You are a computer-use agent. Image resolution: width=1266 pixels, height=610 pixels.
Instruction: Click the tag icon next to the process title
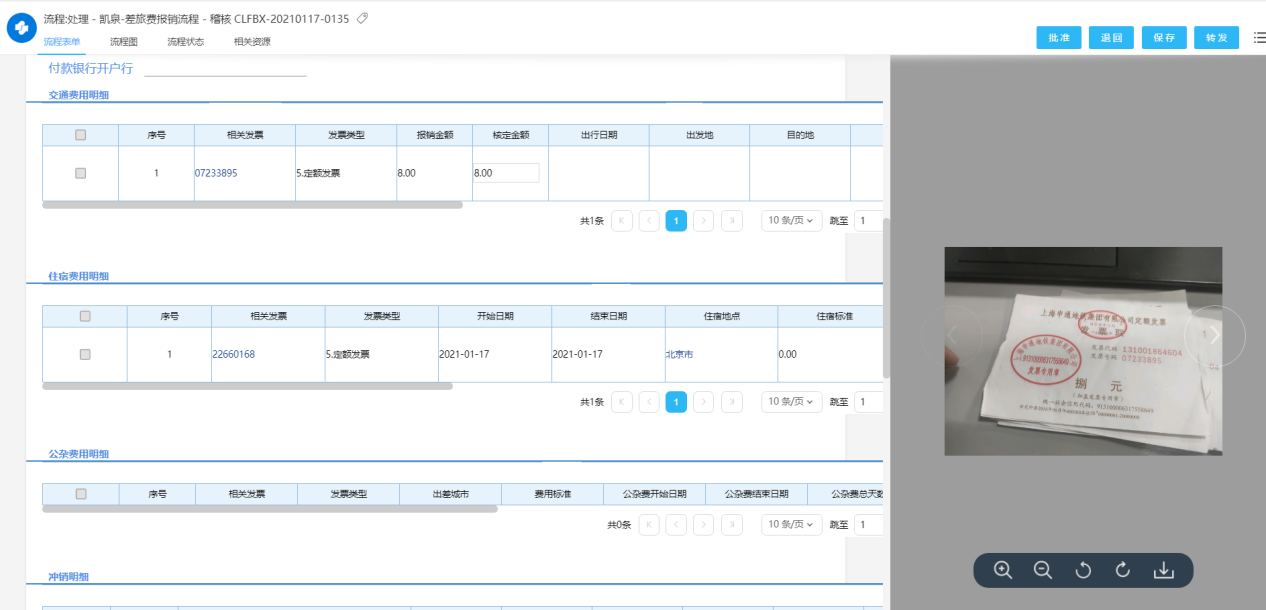click(x=362, y=18)
